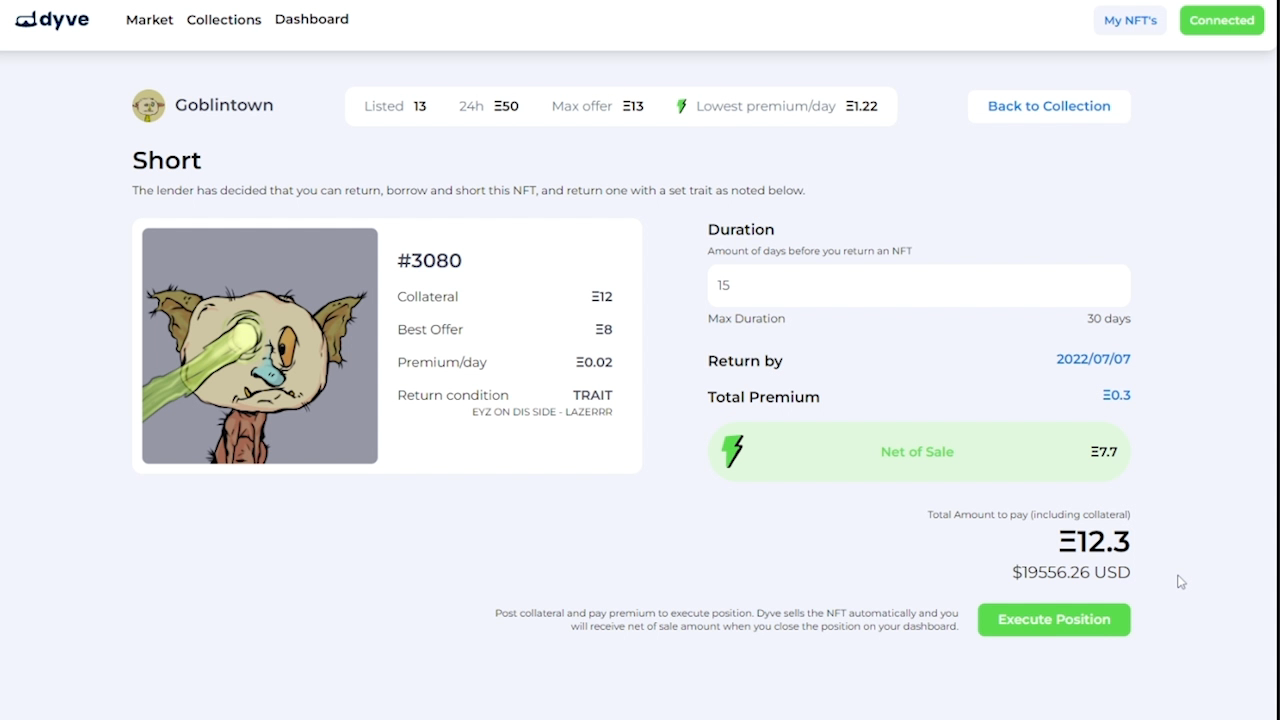Screen dimensions: 1280x720
Task: Click the Lowest premium/day Ξ1.22 value
Action: pyautogui.click(x=861, y=106)
